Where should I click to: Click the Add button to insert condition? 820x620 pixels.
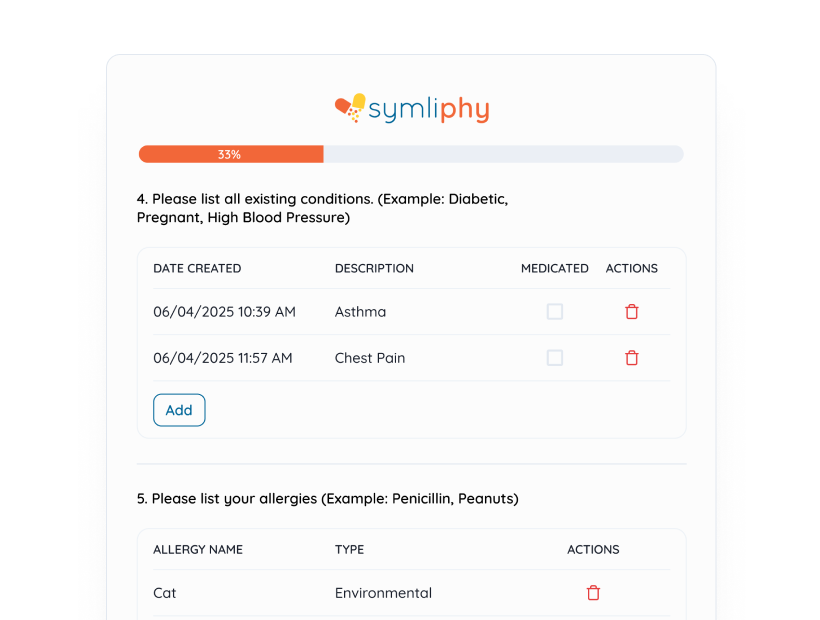[179, 410]
